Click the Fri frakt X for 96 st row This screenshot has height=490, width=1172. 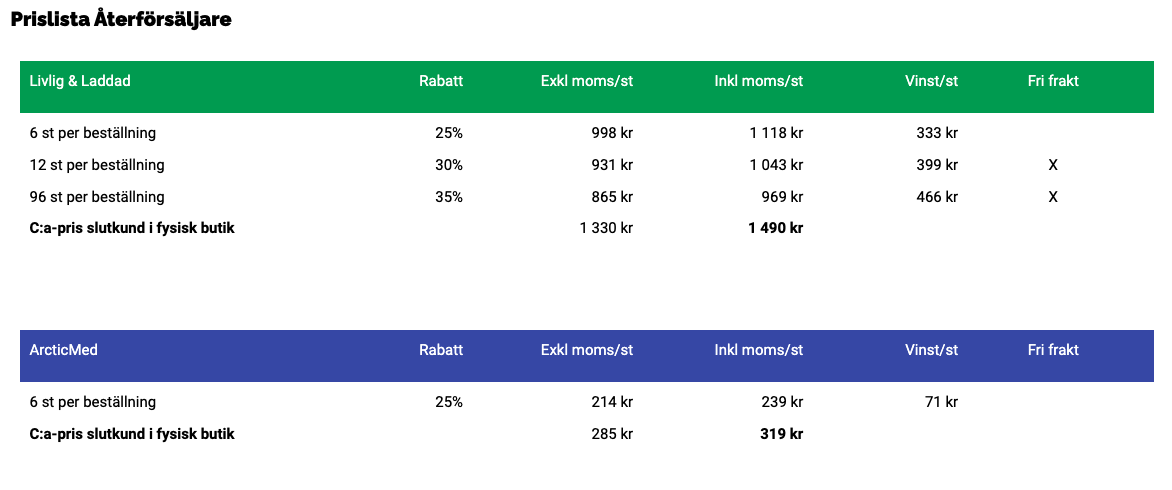(1053, 197)
